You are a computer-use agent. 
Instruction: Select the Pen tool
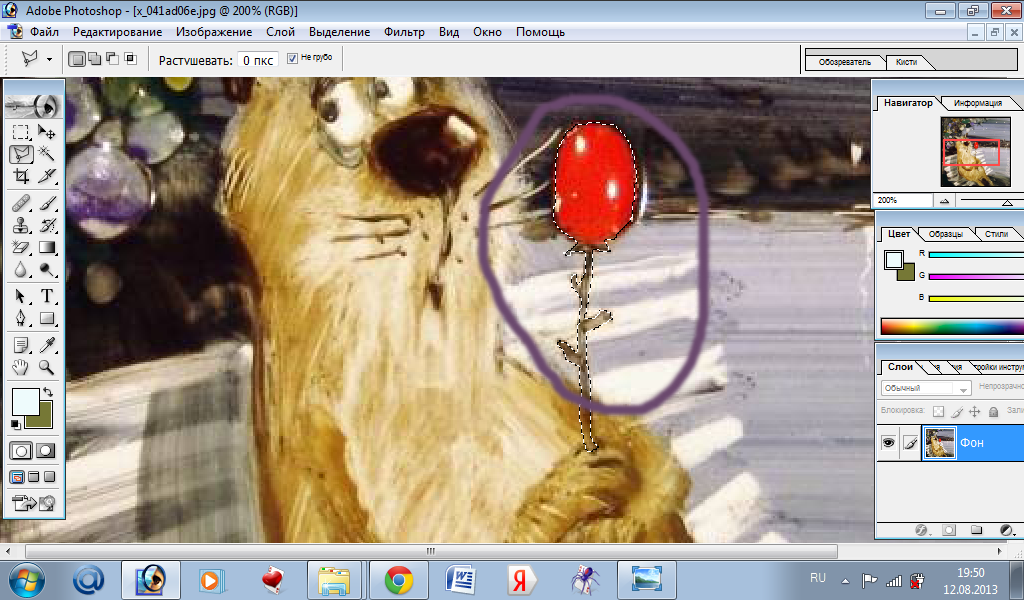(x=21, y=319)
